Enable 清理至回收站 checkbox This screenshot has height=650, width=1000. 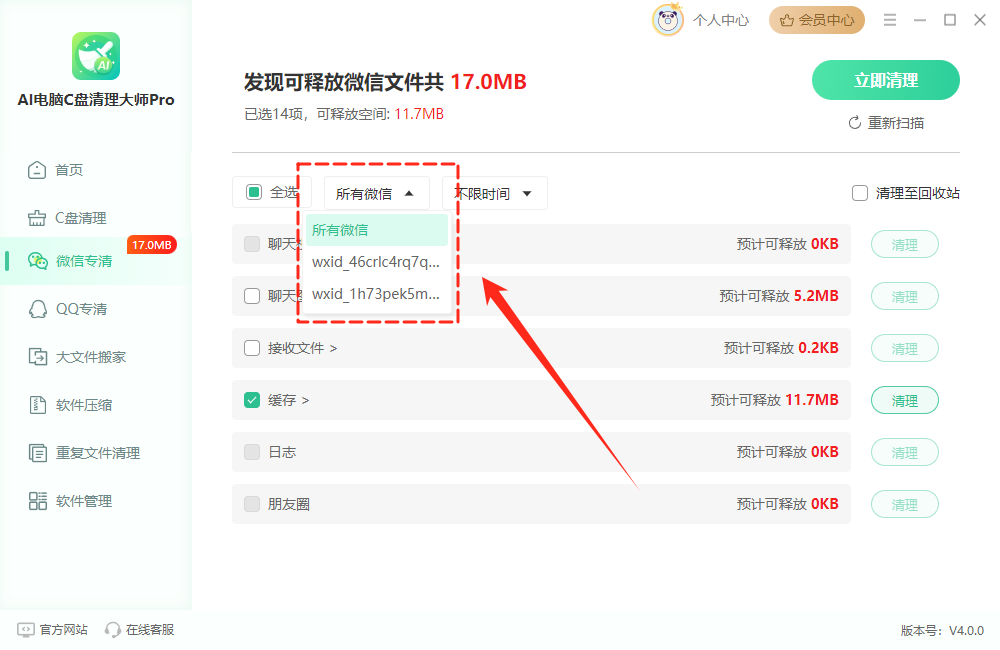(x=860, y=193)
